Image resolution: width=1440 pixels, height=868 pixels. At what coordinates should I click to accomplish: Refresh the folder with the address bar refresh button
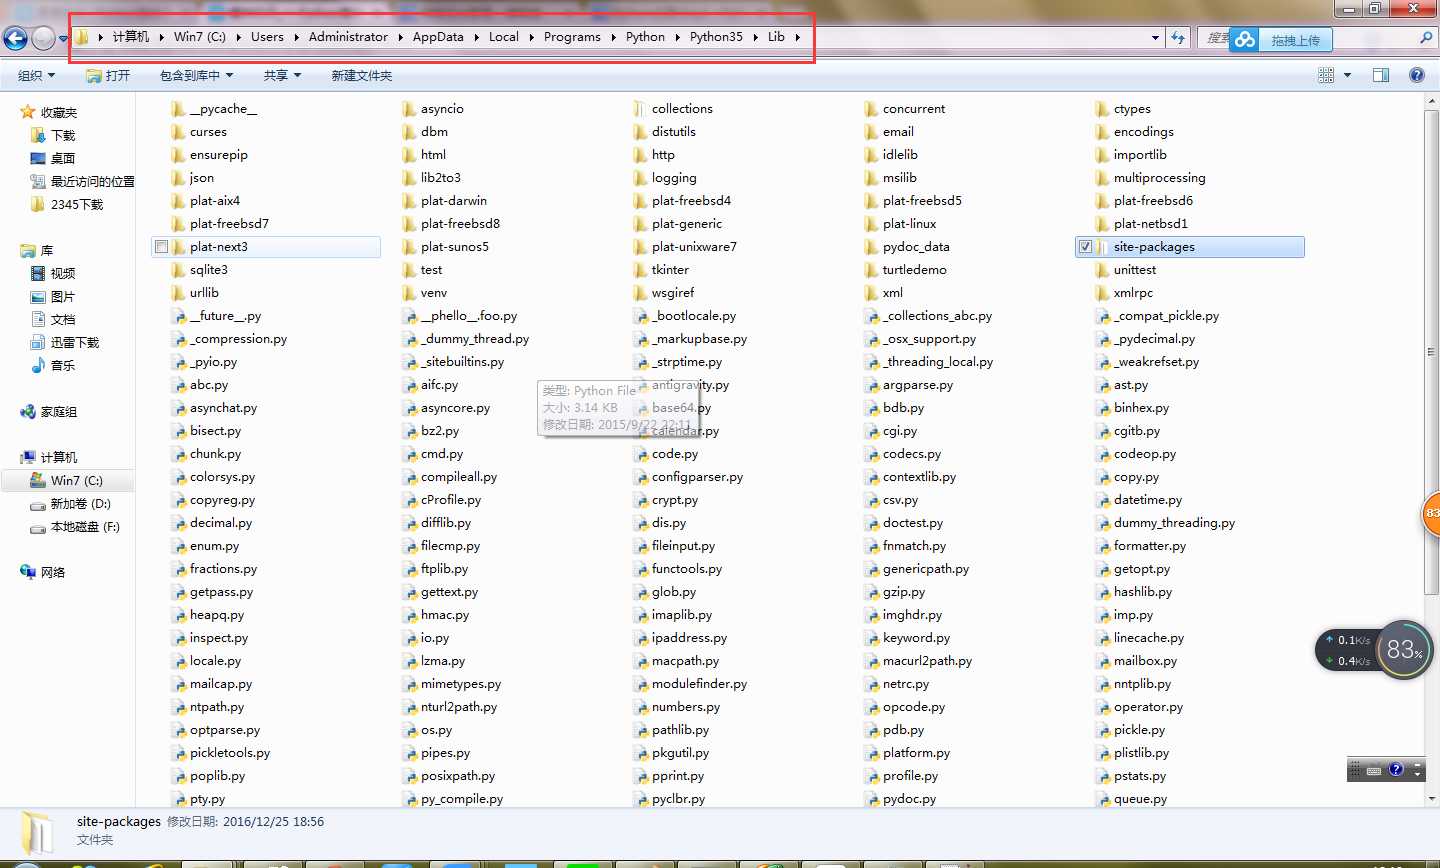click(1178, 38)
